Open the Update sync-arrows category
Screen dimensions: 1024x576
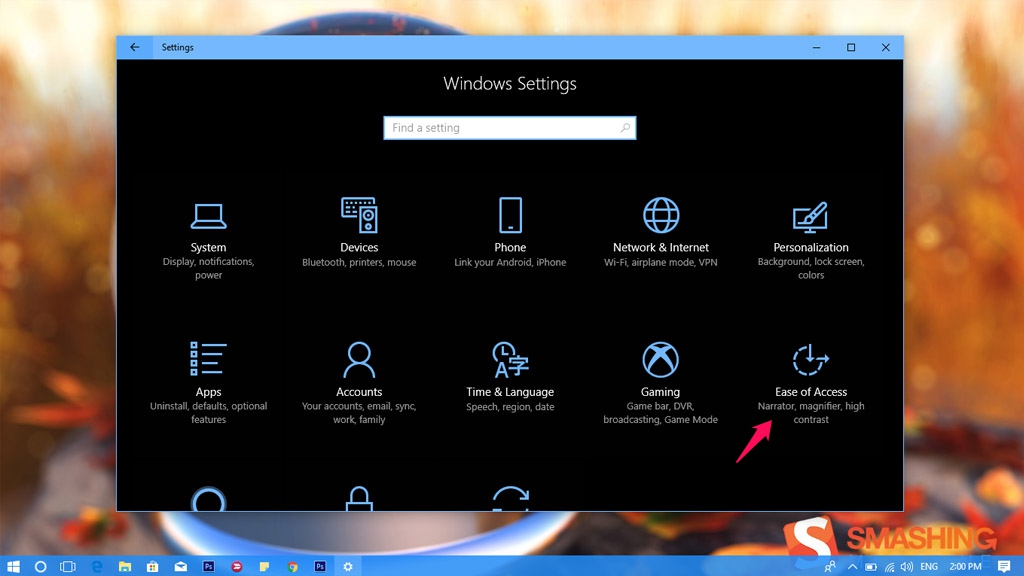tap(510, 499)
